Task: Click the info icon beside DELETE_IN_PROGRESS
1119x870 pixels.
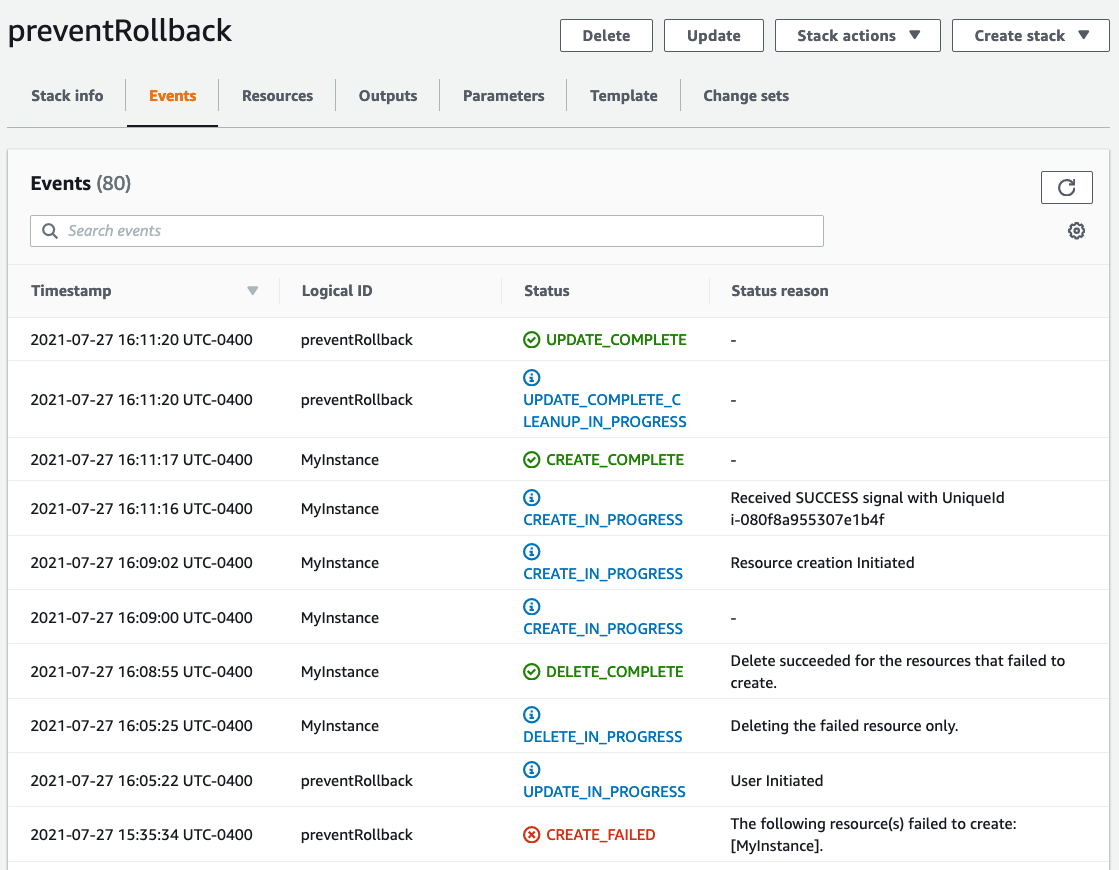Action: [x=531, y=715]
